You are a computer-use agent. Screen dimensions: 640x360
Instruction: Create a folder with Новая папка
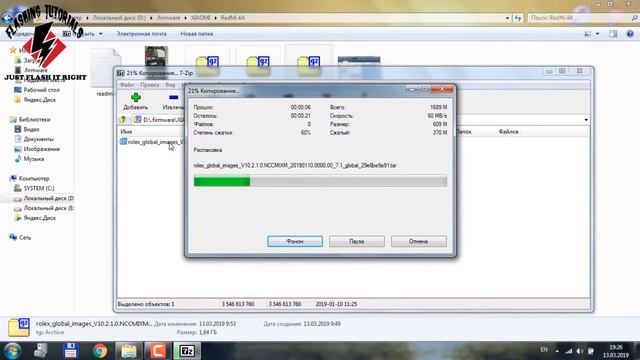197,34
